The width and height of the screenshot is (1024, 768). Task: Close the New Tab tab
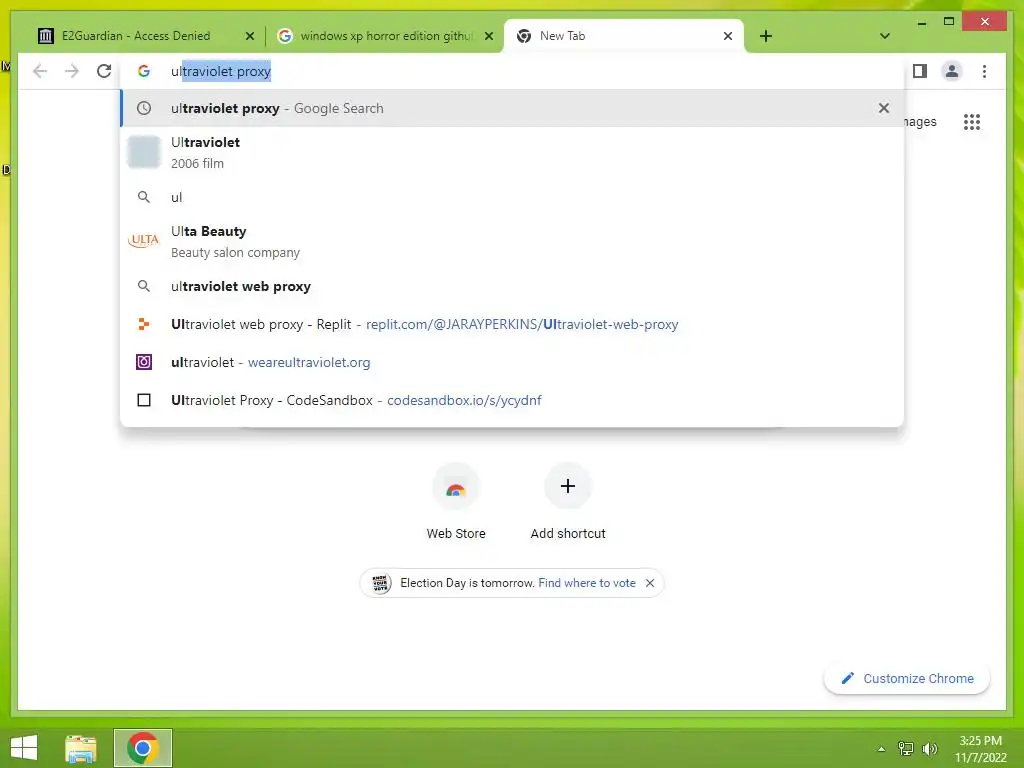point(728,37)
